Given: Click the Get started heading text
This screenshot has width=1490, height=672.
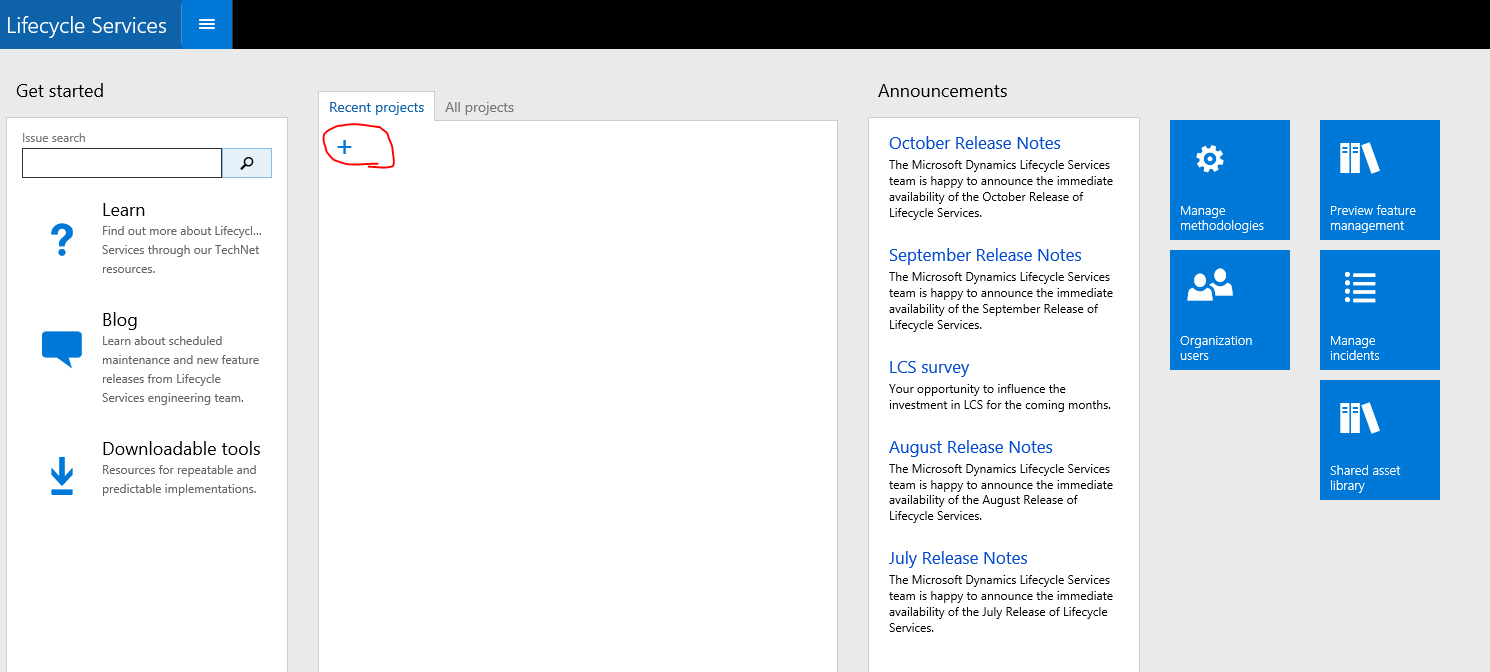Looking at the screenshot, I should point(60,91).
